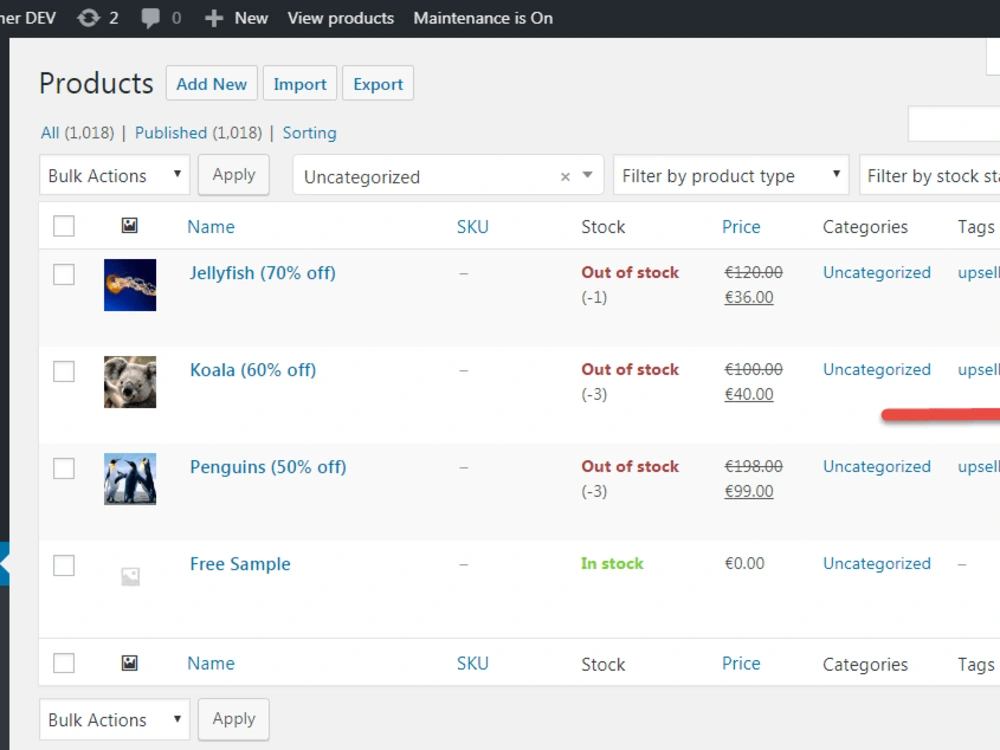Tick the Jellyfish (70% off) checkbox
This screenshot has height=750, width=1000.
(64, 274)
